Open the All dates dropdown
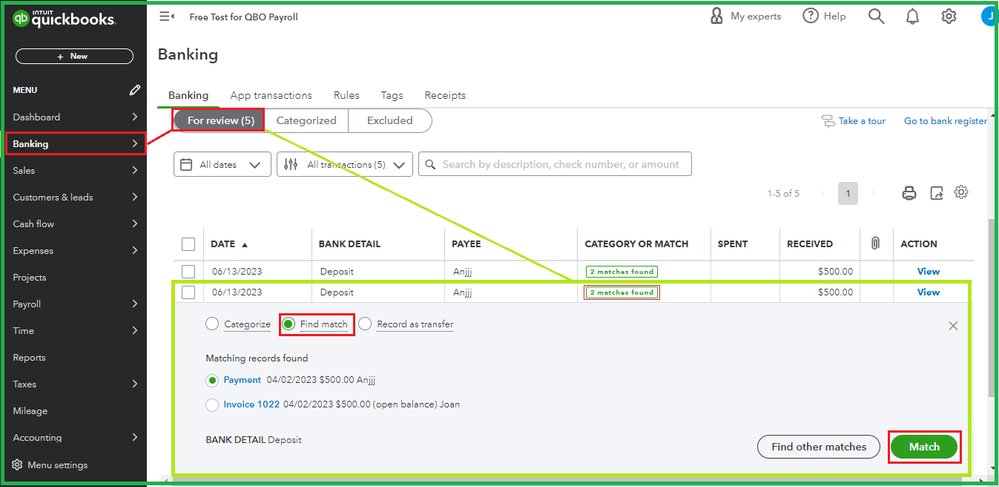Viewport: 999px width, 487px height. click(222, 164)
